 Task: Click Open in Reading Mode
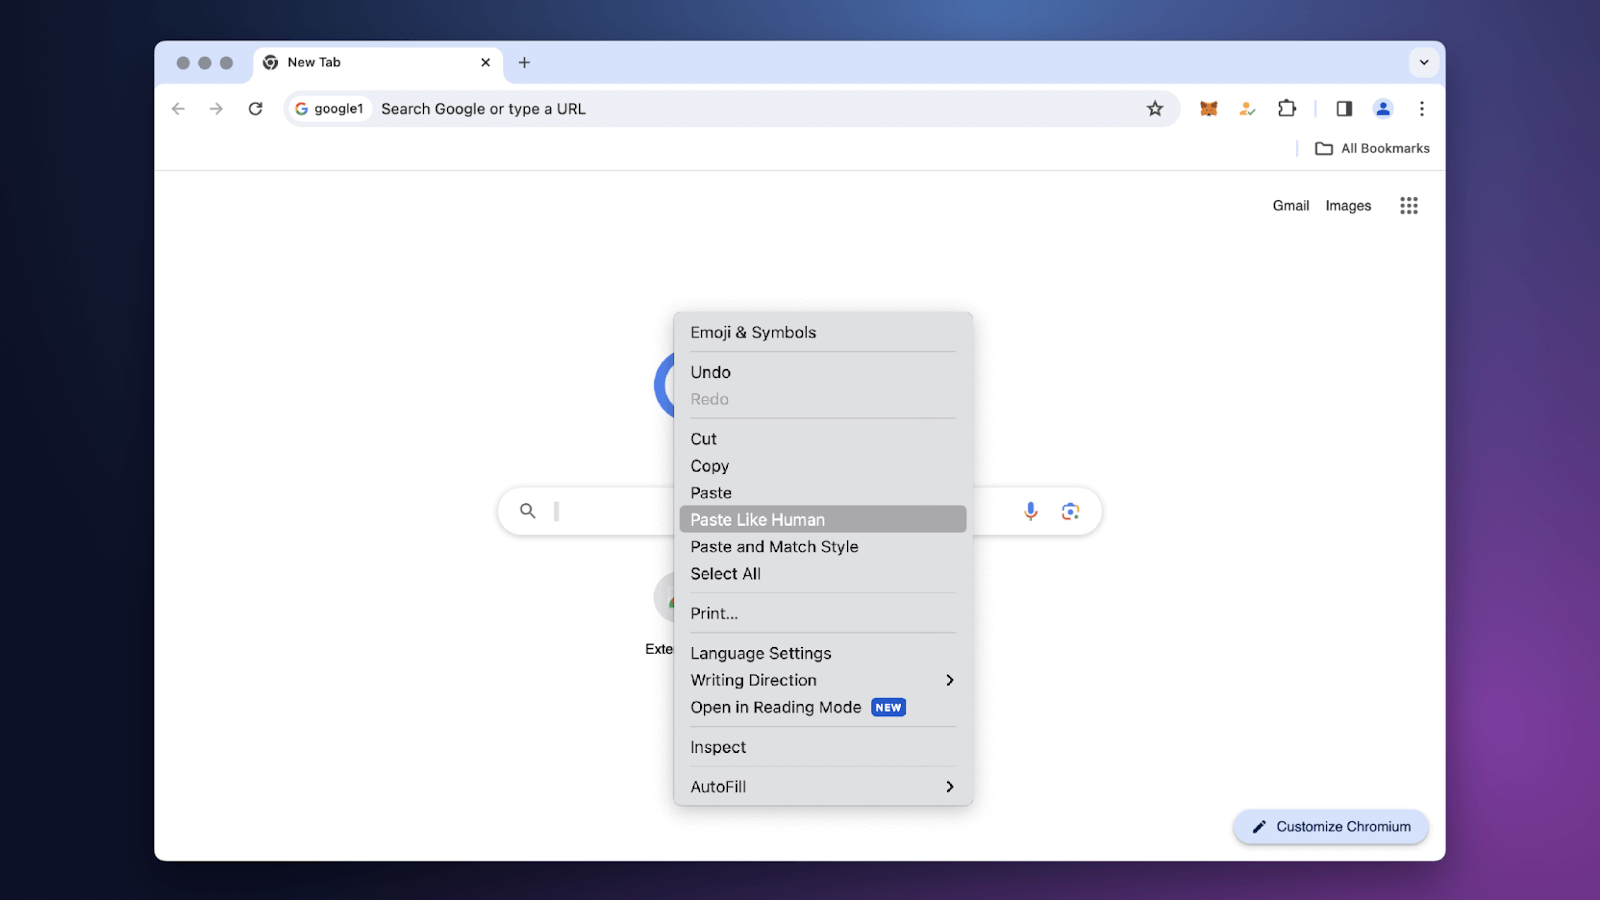point(776,707)
